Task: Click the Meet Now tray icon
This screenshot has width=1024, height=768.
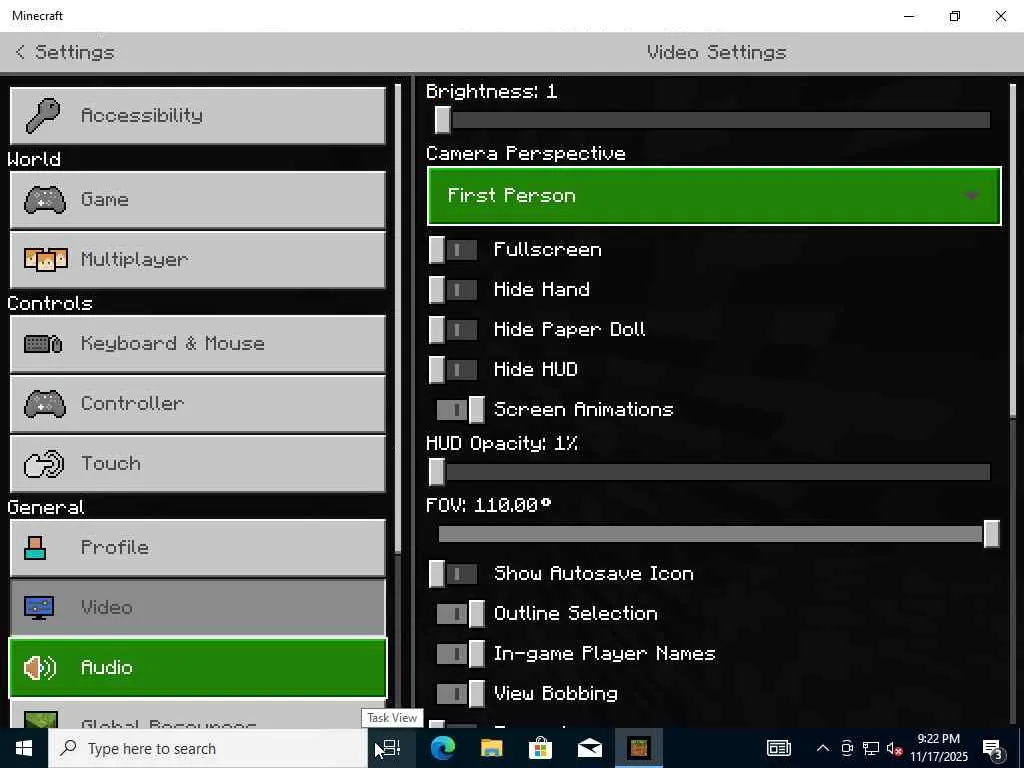Action: pyautogui.click(x=847, y=748)
